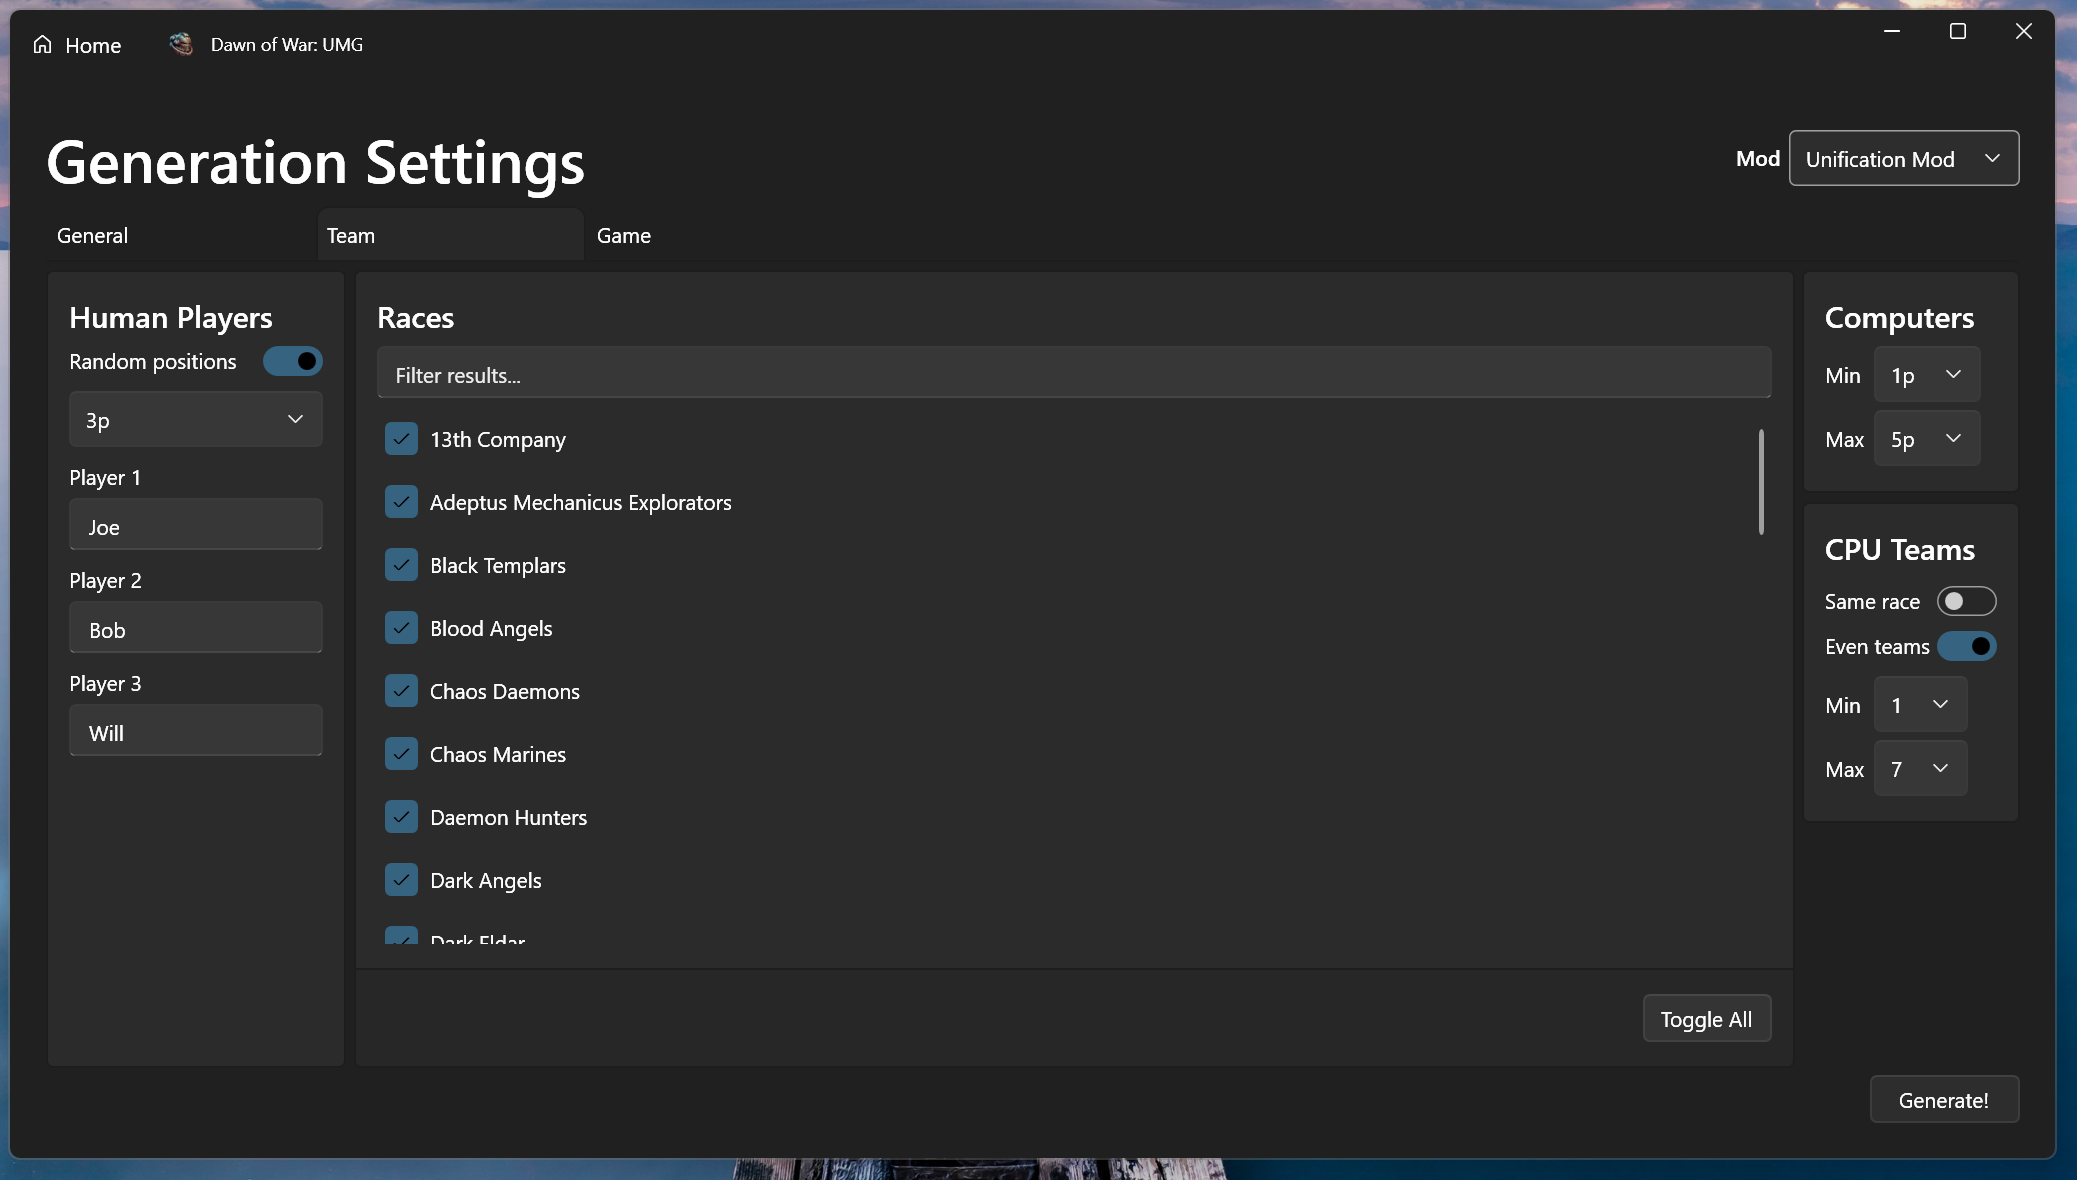
Task: Expand the human player count 3p dropdown
Action: pyautogui.click(x=195, y=420)
